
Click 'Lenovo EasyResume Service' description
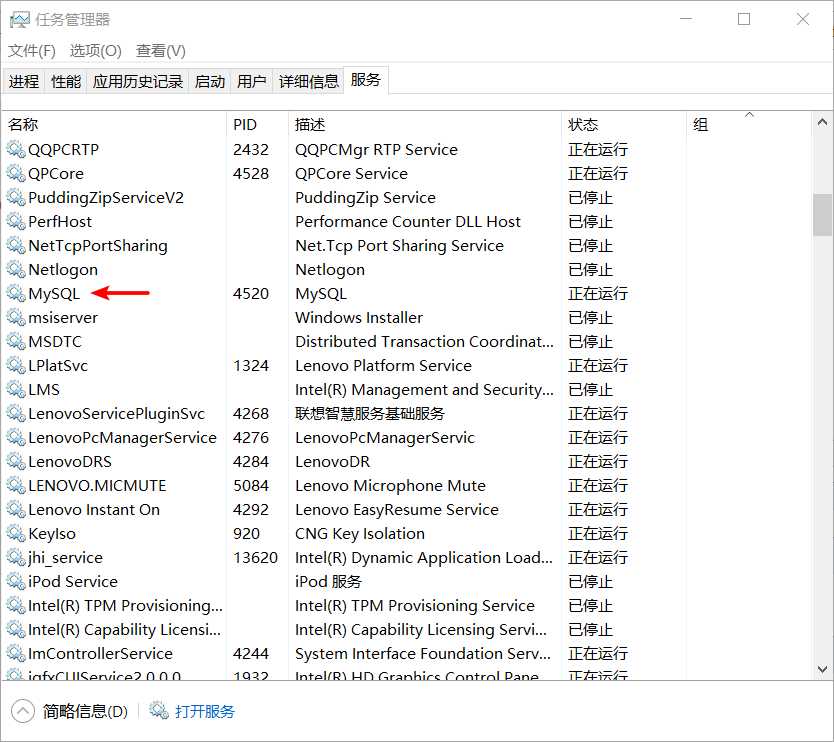397,510
